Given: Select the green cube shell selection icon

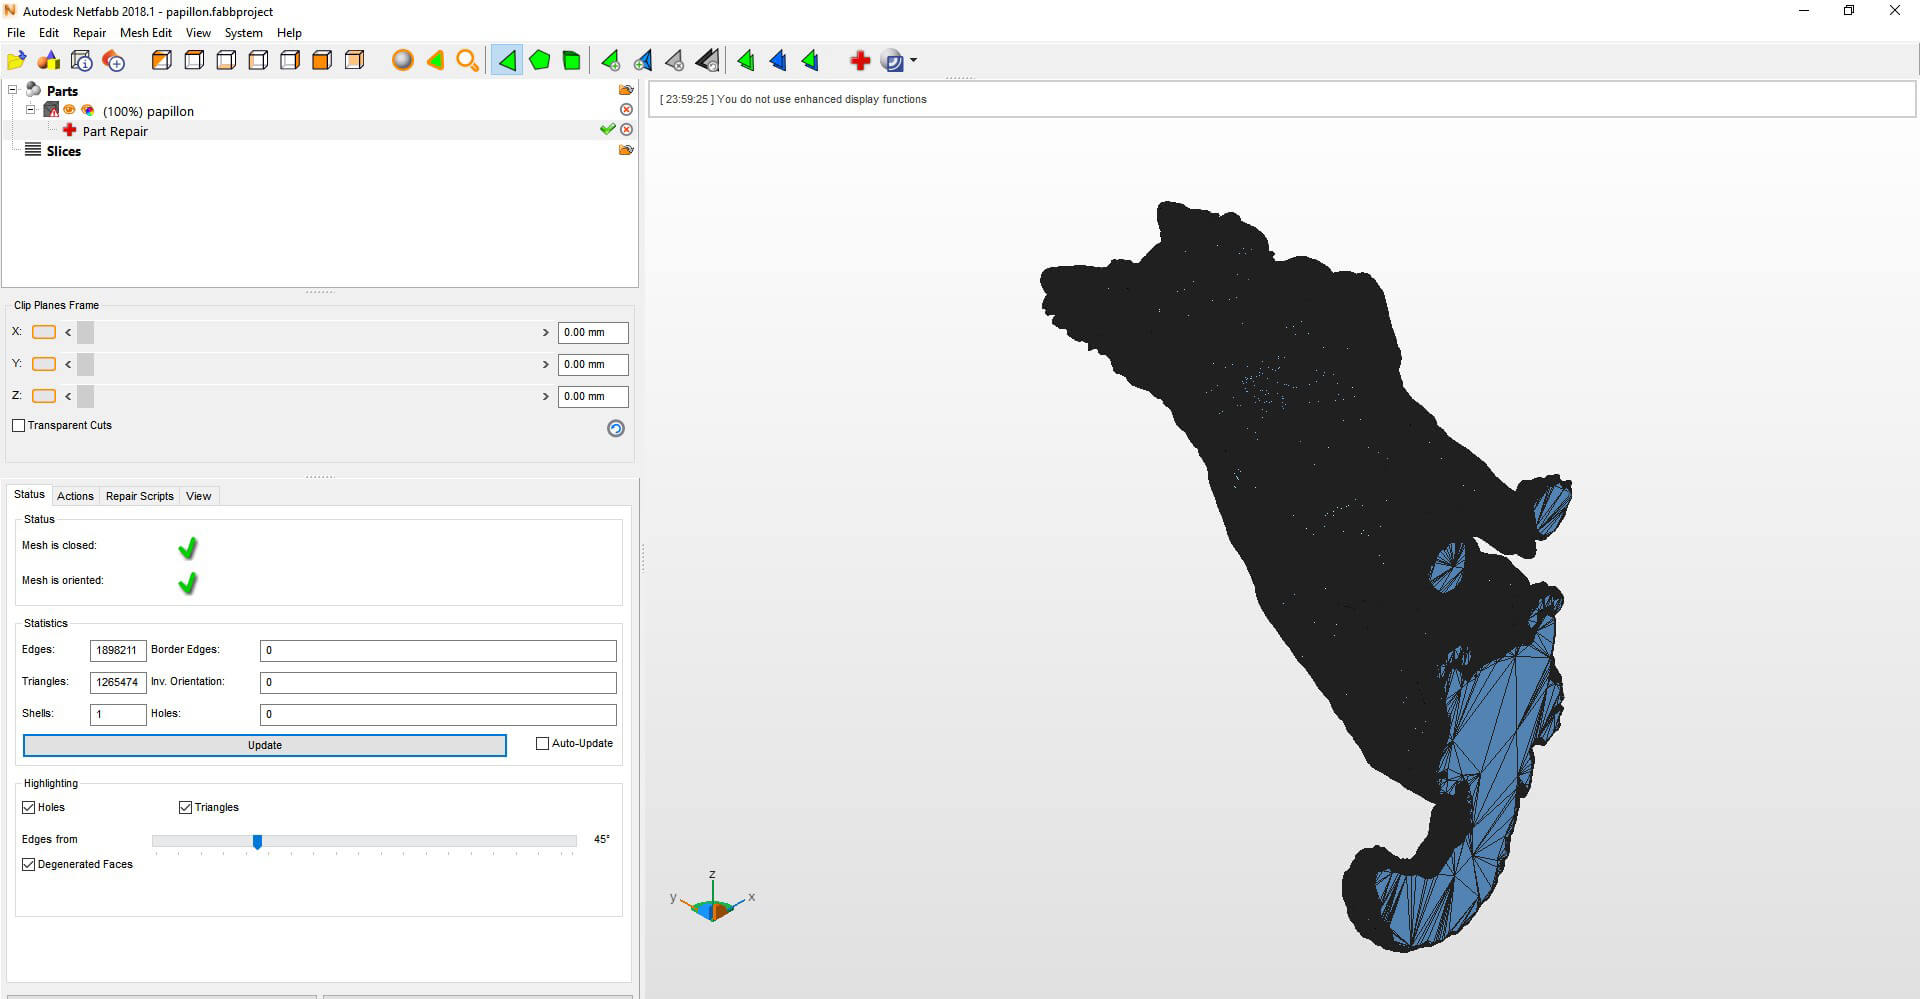Looking at the screenshot, I should coord(572,61).
